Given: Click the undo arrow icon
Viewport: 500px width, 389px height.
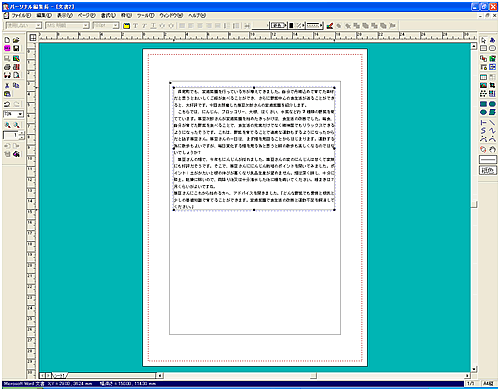Looking at the screenshot, I should 7,104.
